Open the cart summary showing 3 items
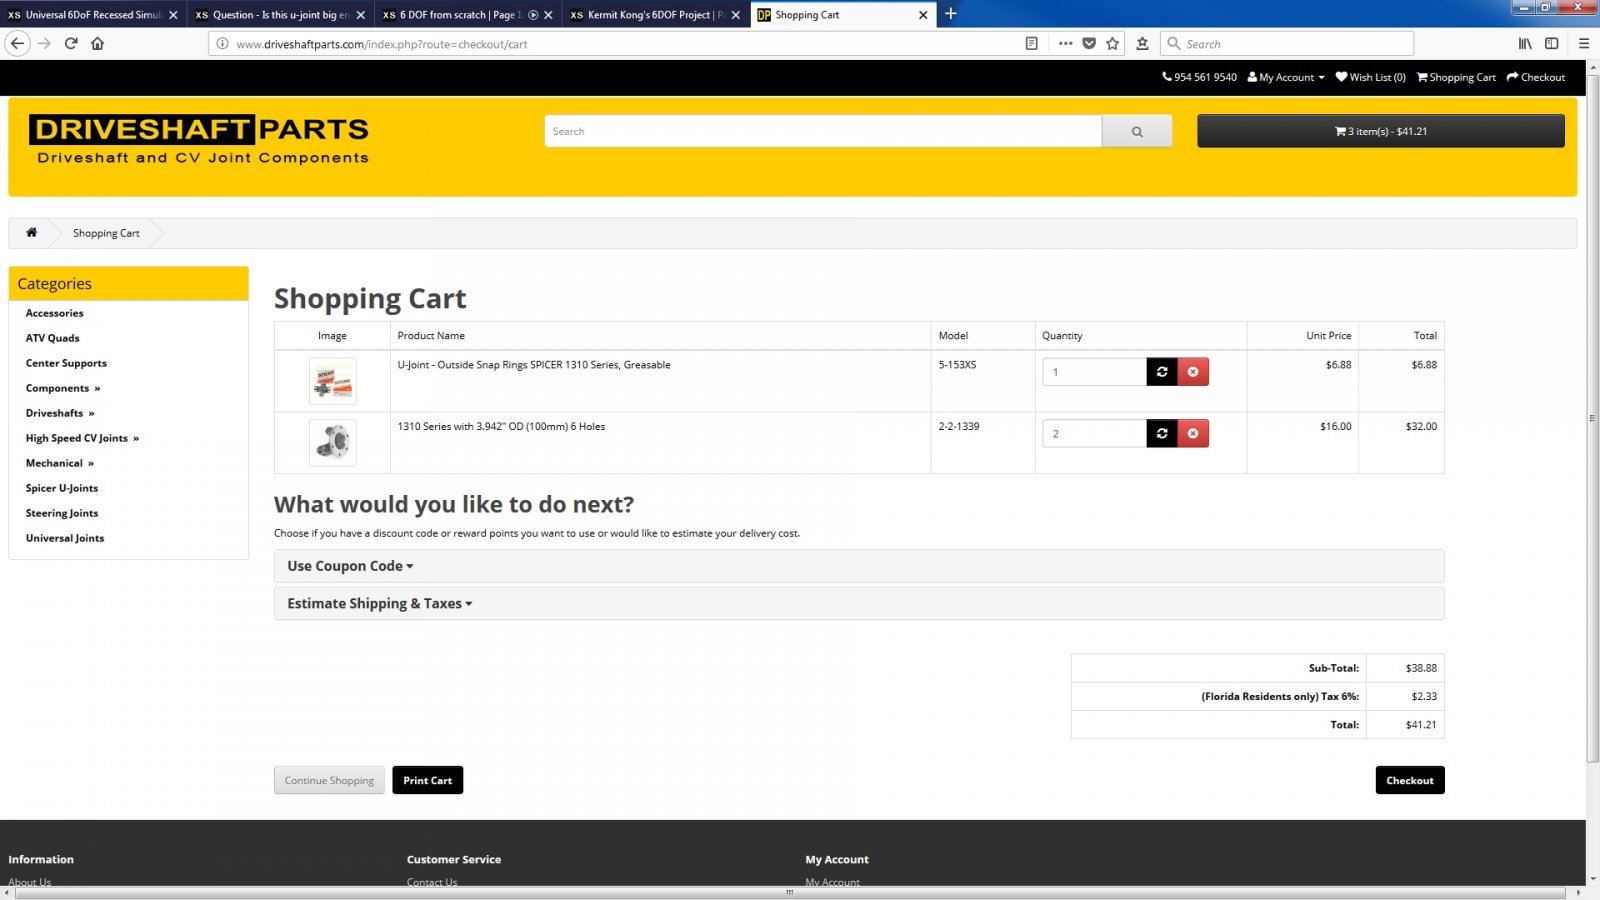 tap(1380, 131)
